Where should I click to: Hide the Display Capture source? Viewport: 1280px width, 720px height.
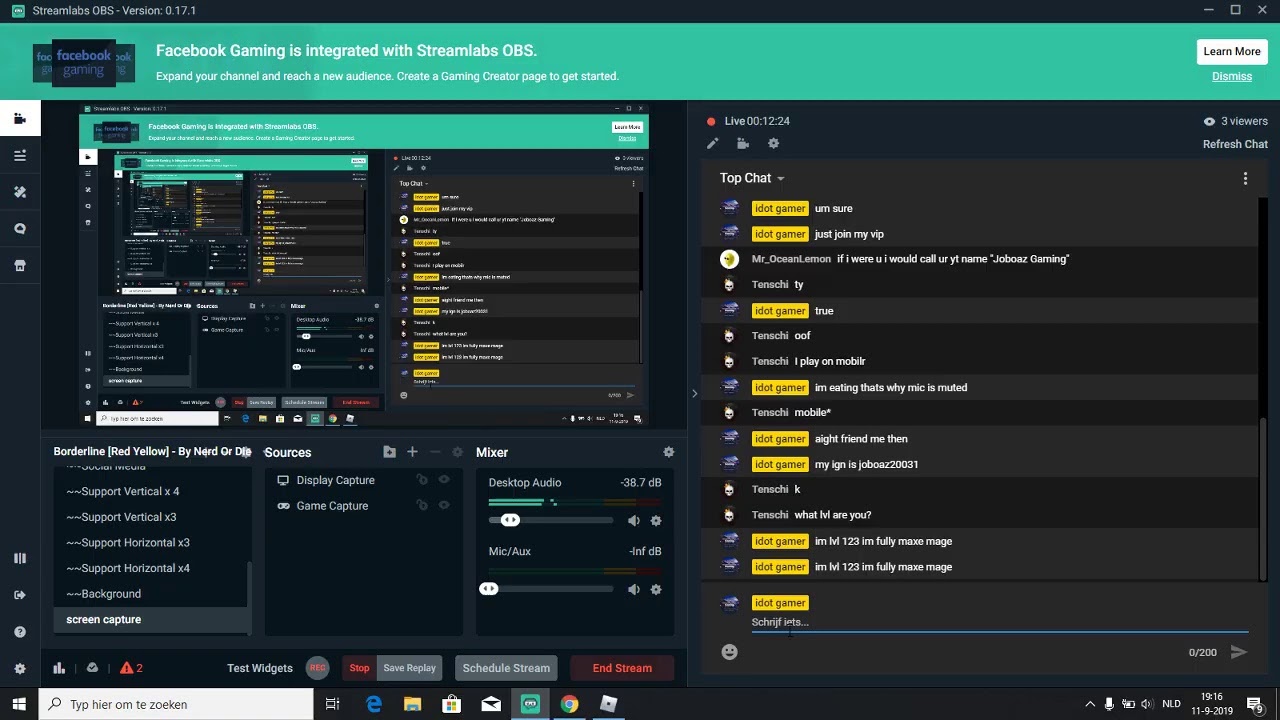pos(444,480)
